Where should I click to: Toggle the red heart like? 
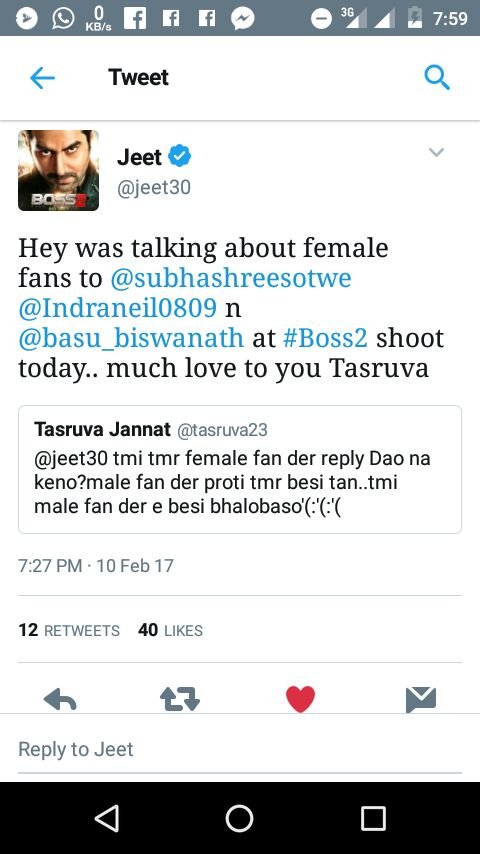pyautogui.click(x=300, y=699)
